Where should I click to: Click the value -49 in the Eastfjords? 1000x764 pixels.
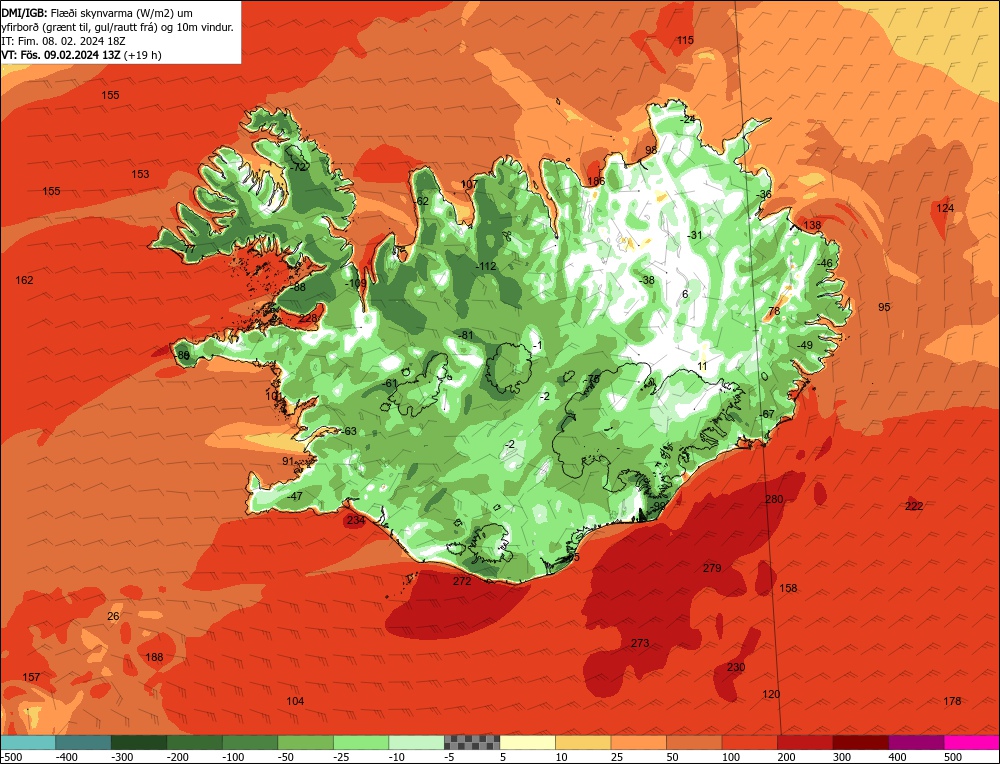click(x=805, y=345)
